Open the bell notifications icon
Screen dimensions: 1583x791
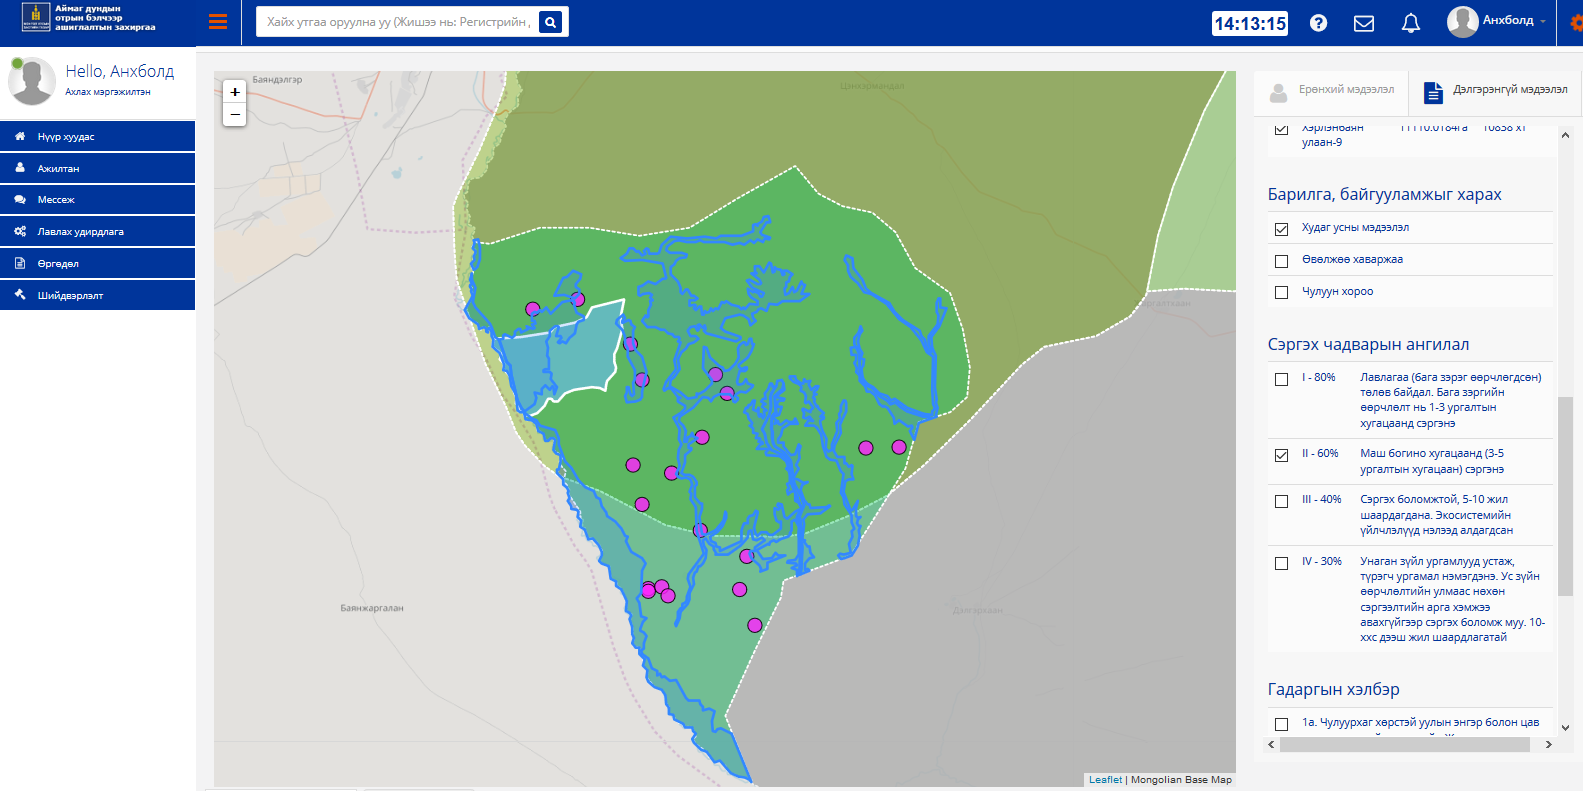click(x=1410, y=23)
